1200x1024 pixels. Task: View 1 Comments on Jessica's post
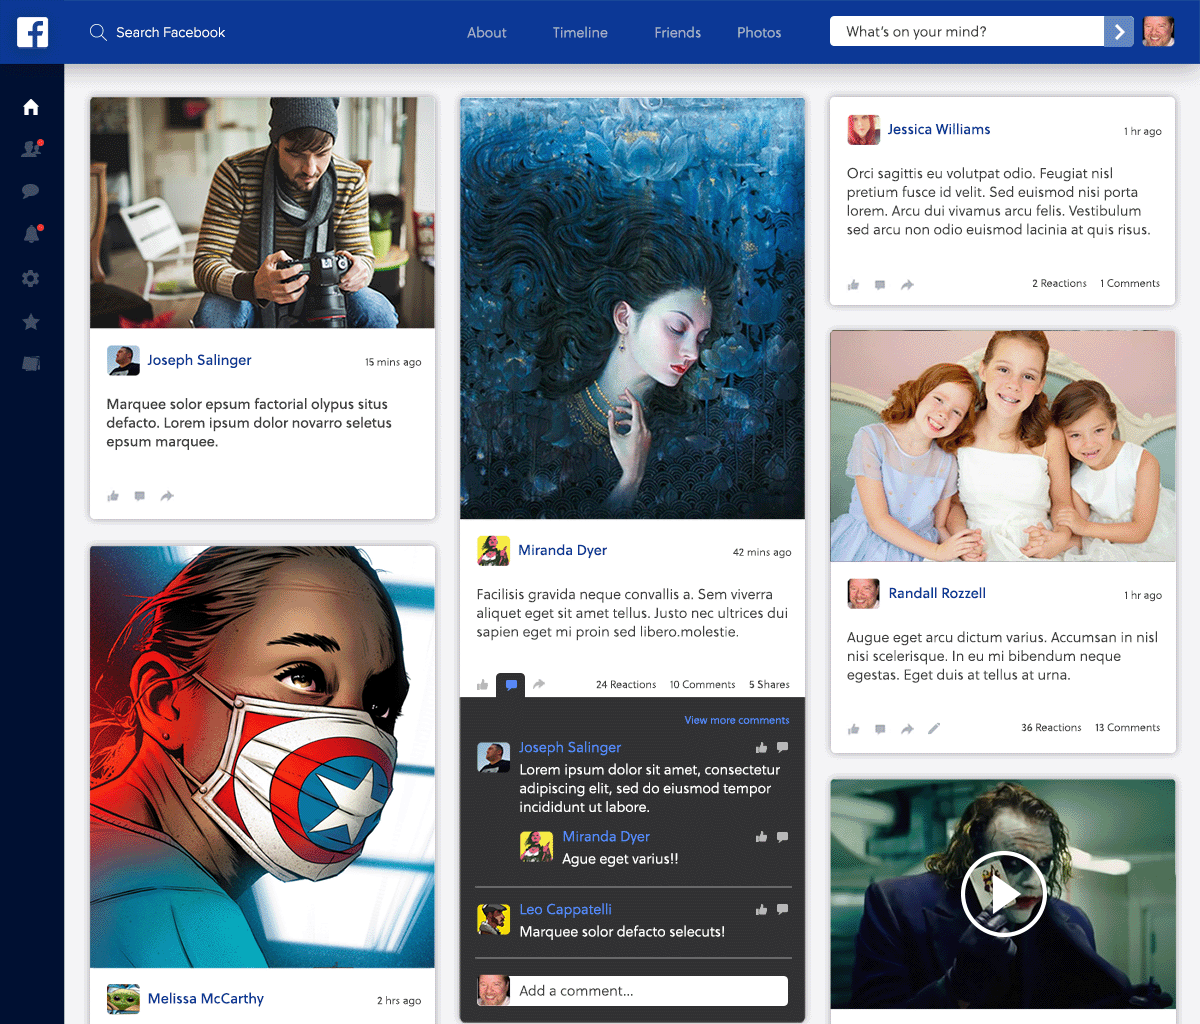point(1130,284)
